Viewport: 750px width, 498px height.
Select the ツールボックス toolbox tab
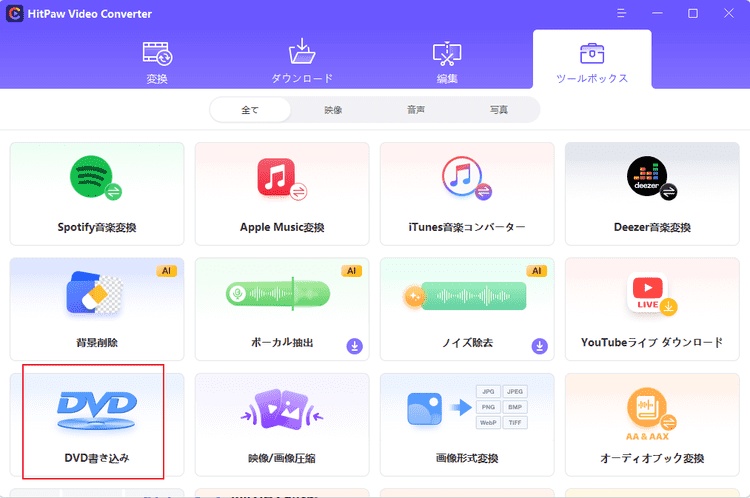click(592, 60)
